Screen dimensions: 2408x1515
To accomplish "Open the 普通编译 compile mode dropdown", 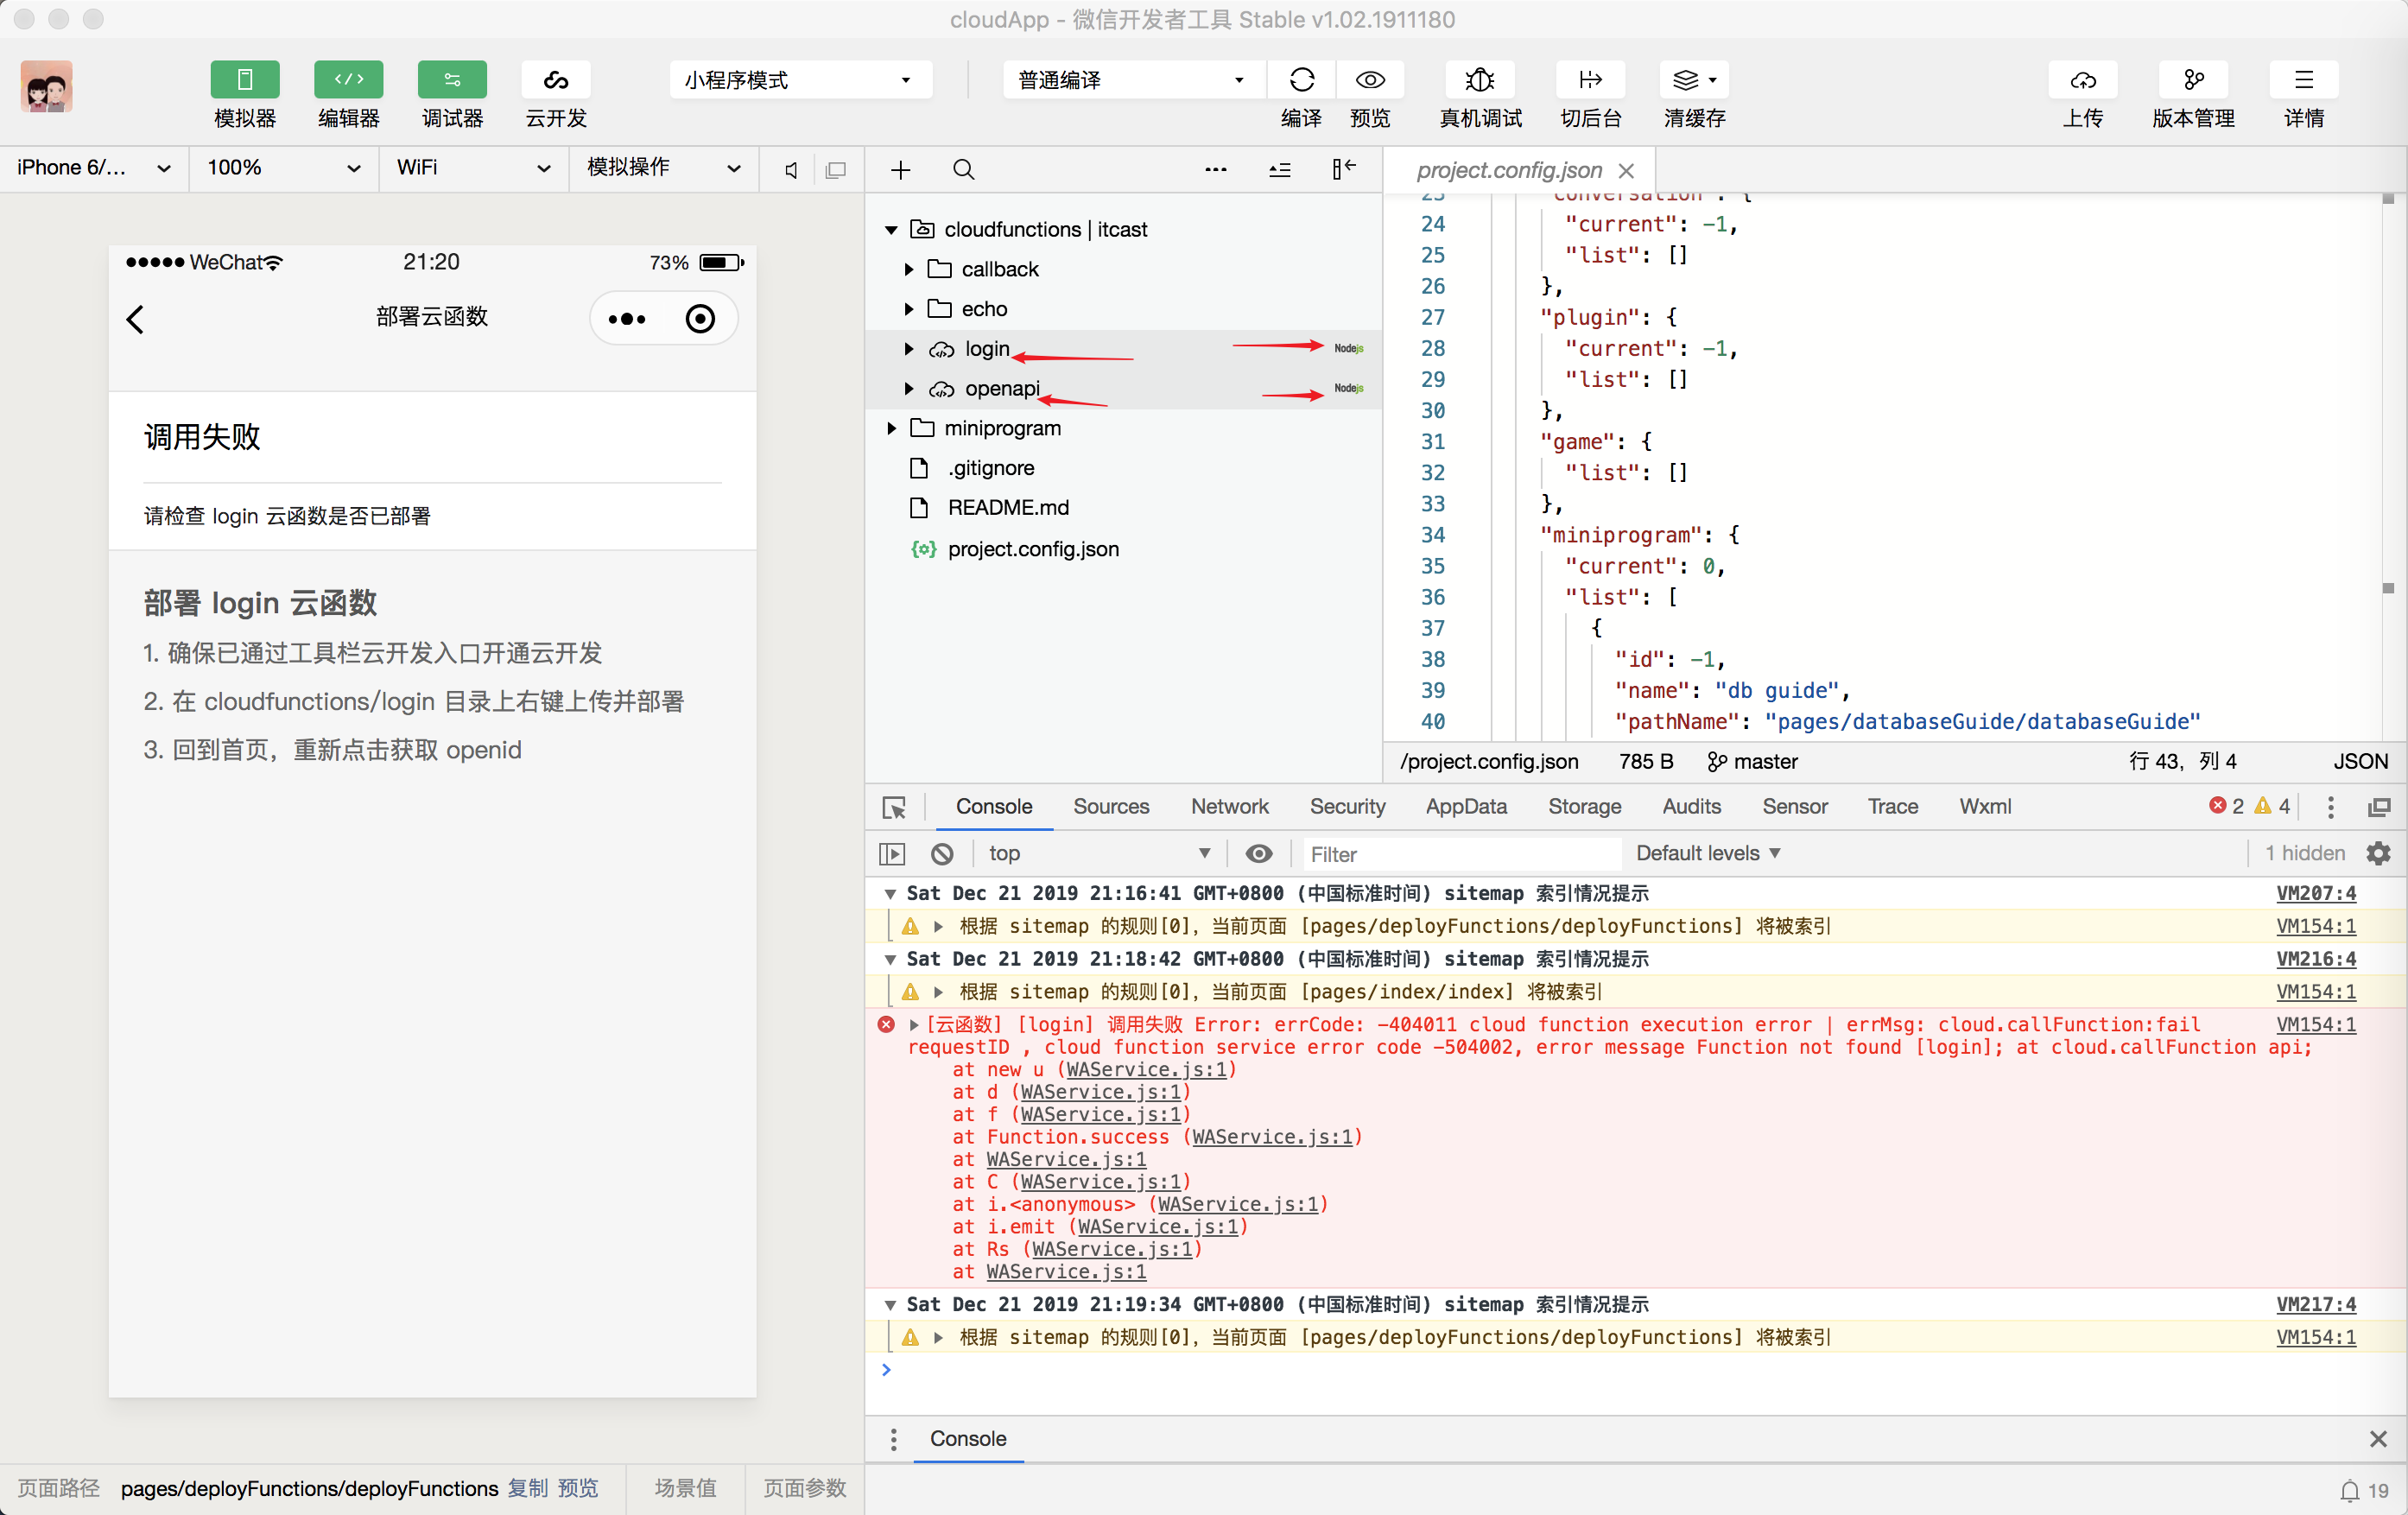I will [1133, 80].
